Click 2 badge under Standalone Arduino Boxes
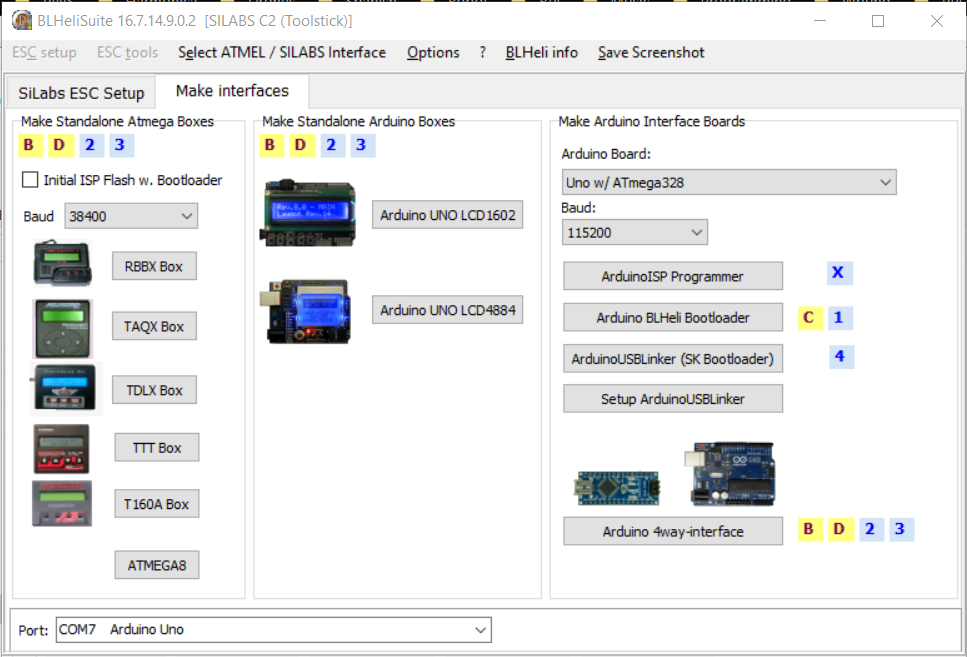Viewport: 967px width, 657px height. (x=332, y=146)
